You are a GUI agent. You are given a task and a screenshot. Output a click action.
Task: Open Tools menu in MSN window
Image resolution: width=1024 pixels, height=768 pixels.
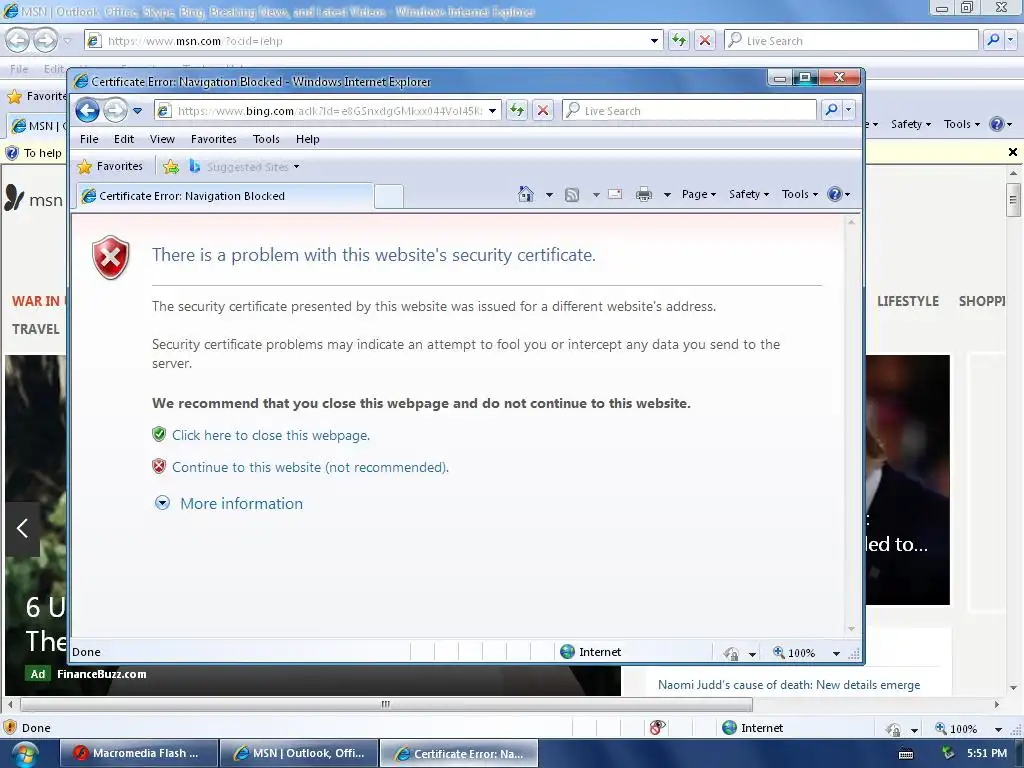[961, 124]
